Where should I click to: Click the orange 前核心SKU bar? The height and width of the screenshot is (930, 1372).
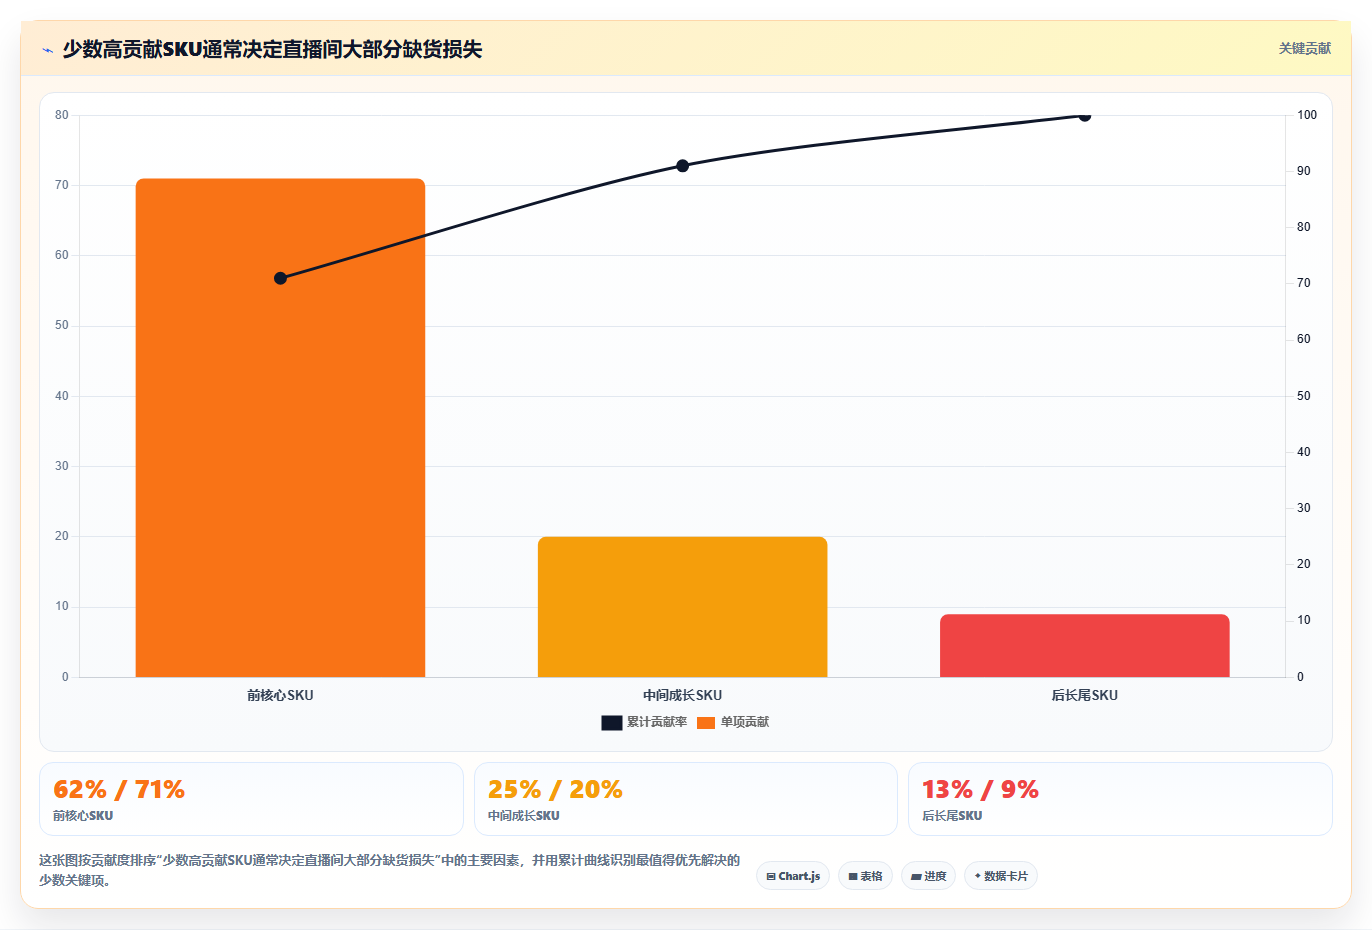280,428
